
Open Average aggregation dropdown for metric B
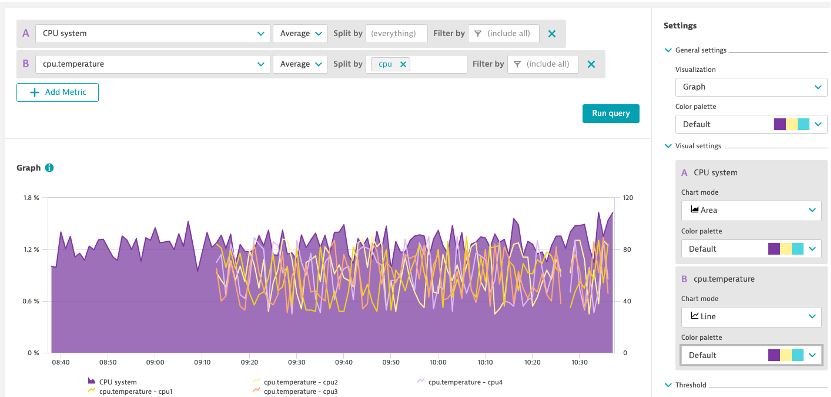tap(300, 64)
